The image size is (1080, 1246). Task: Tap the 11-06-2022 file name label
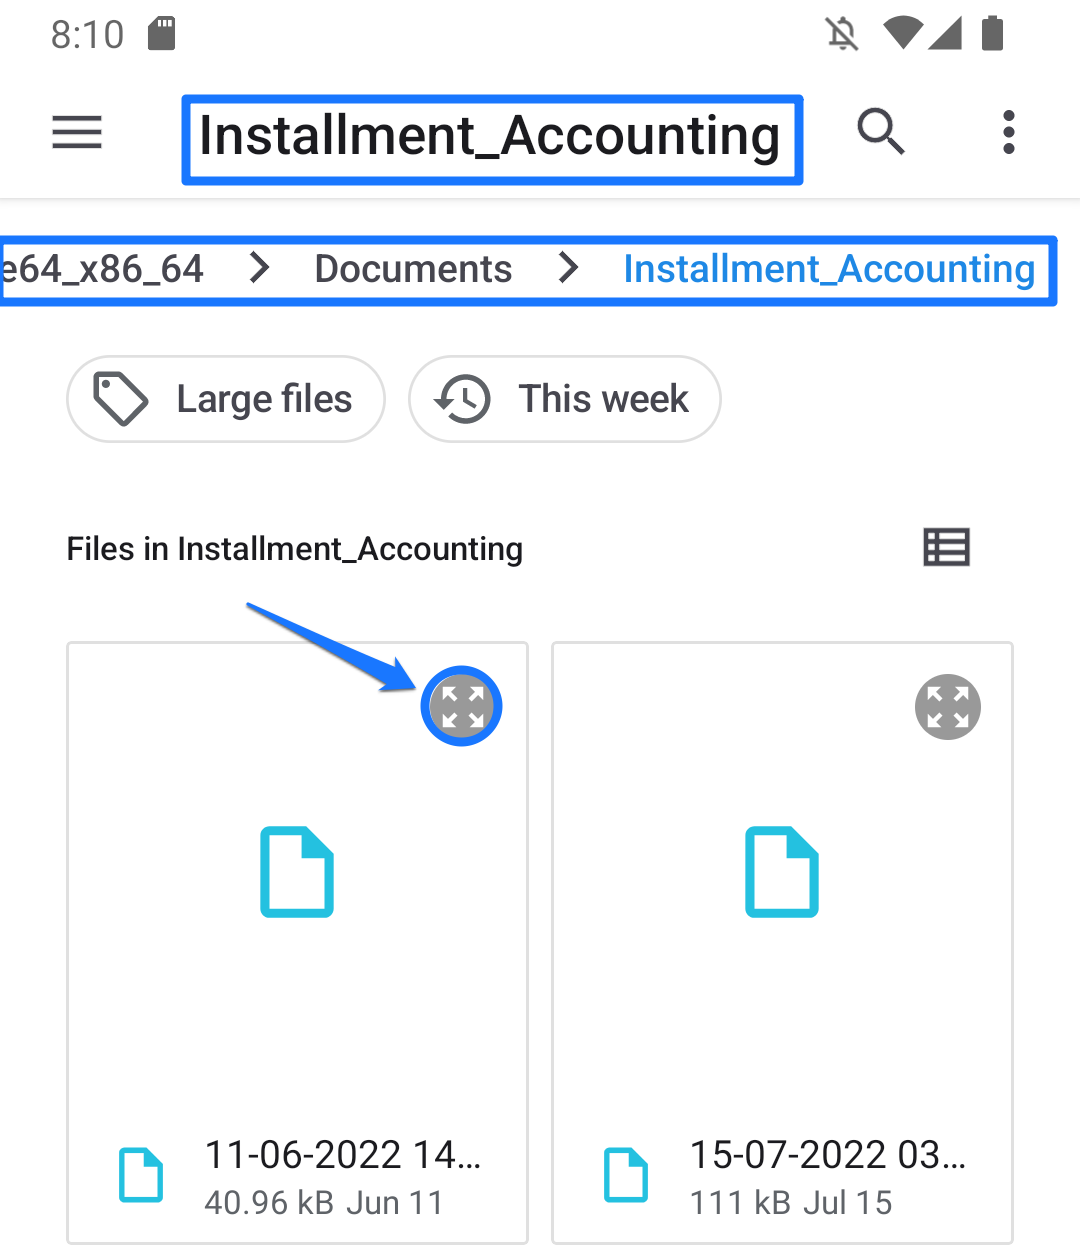pos(342,1155)
